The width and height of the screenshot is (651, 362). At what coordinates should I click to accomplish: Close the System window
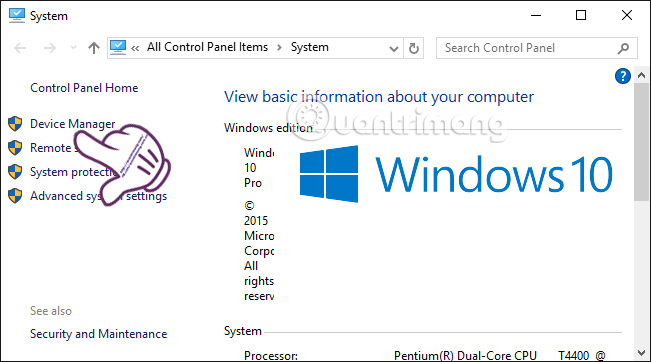[x=627, y=15]
